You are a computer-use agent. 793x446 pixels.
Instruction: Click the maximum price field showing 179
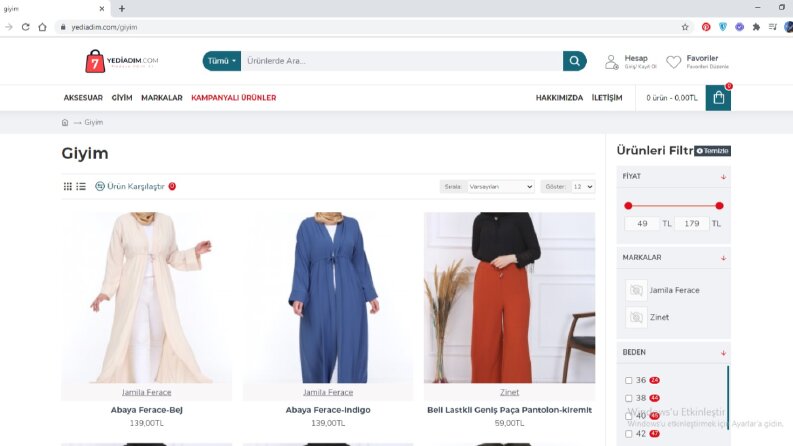point(692,224)
